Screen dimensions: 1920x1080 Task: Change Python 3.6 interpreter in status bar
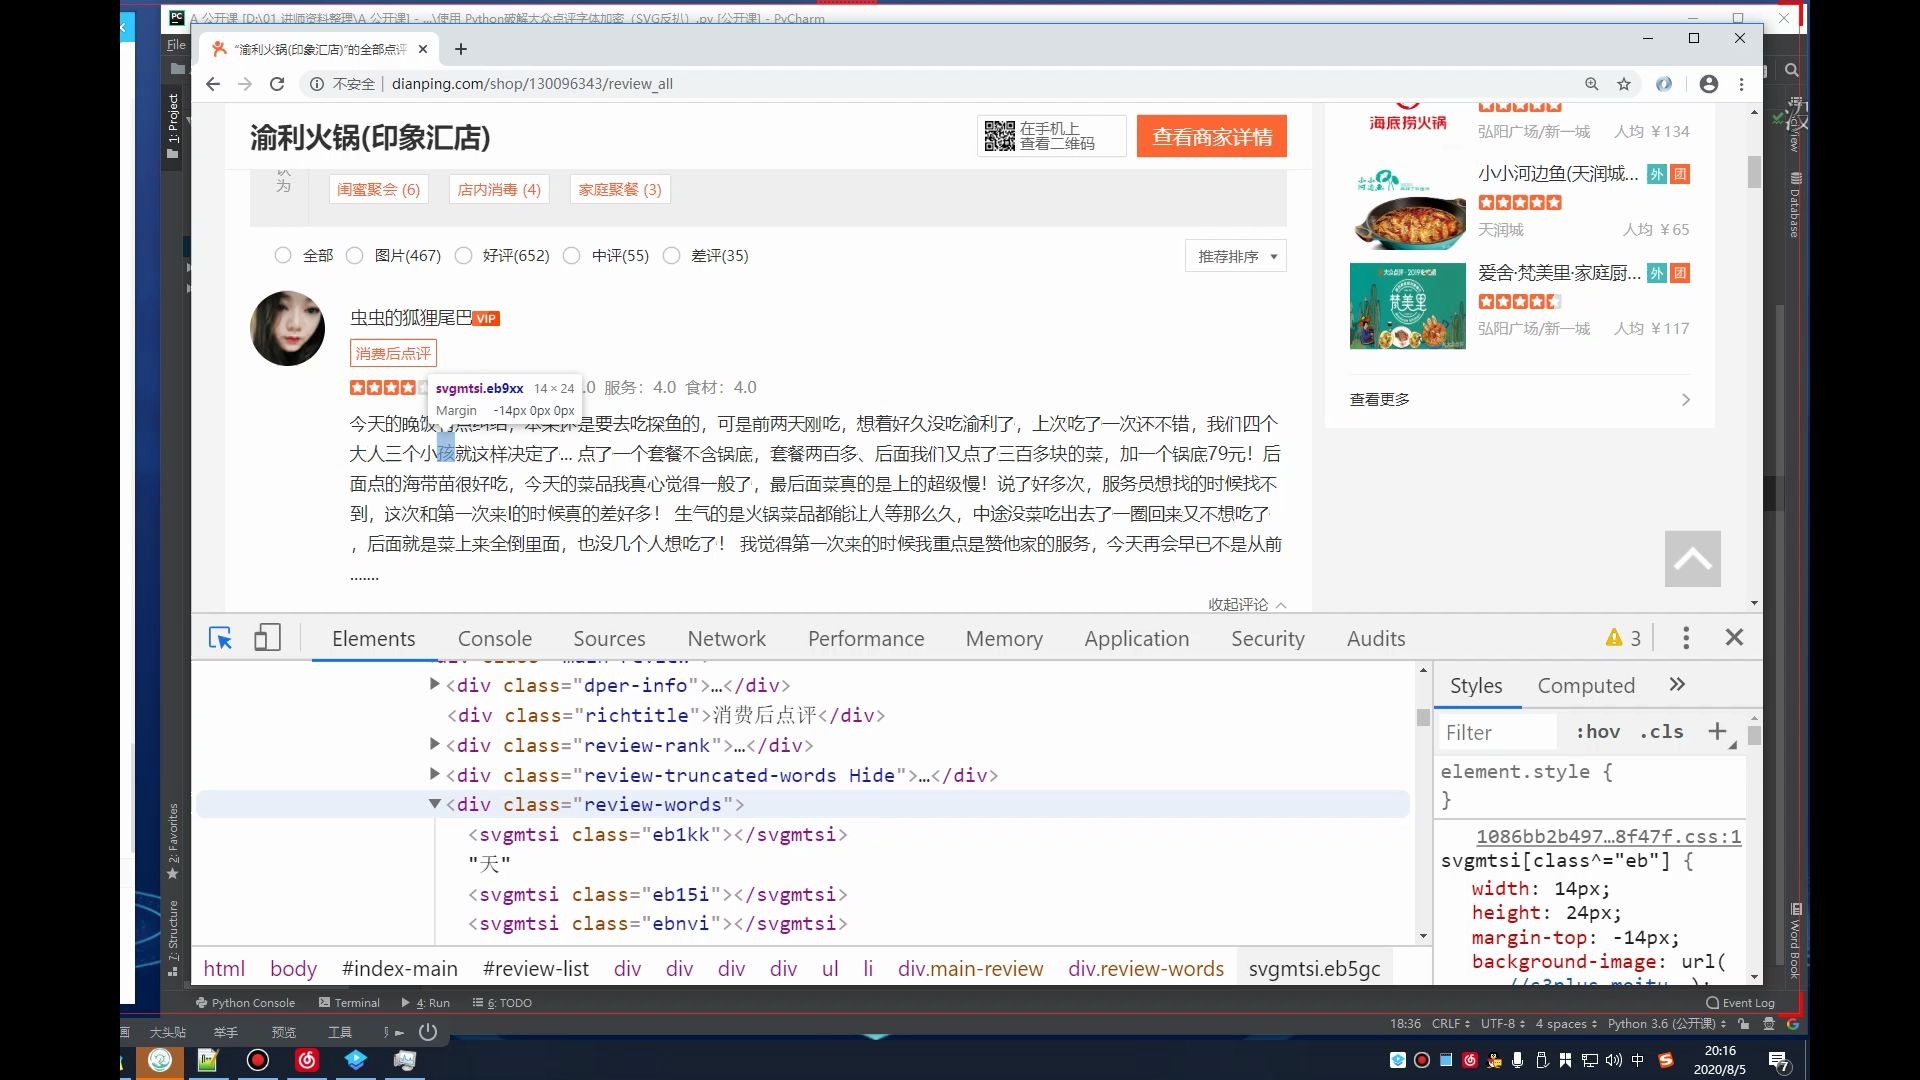pos(1667,1024)
